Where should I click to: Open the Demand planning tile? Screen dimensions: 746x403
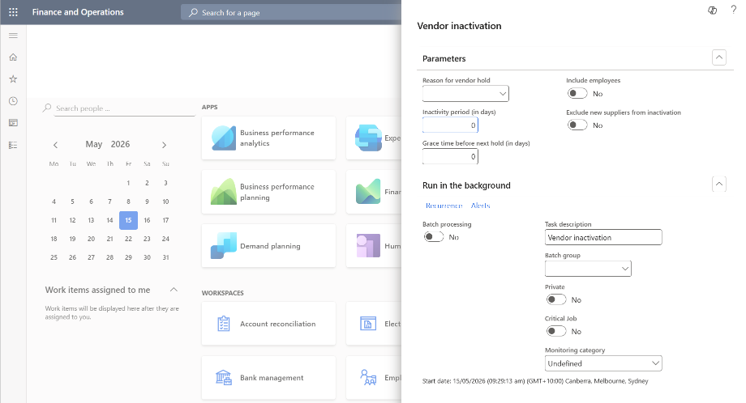click(x=269, y=246)
